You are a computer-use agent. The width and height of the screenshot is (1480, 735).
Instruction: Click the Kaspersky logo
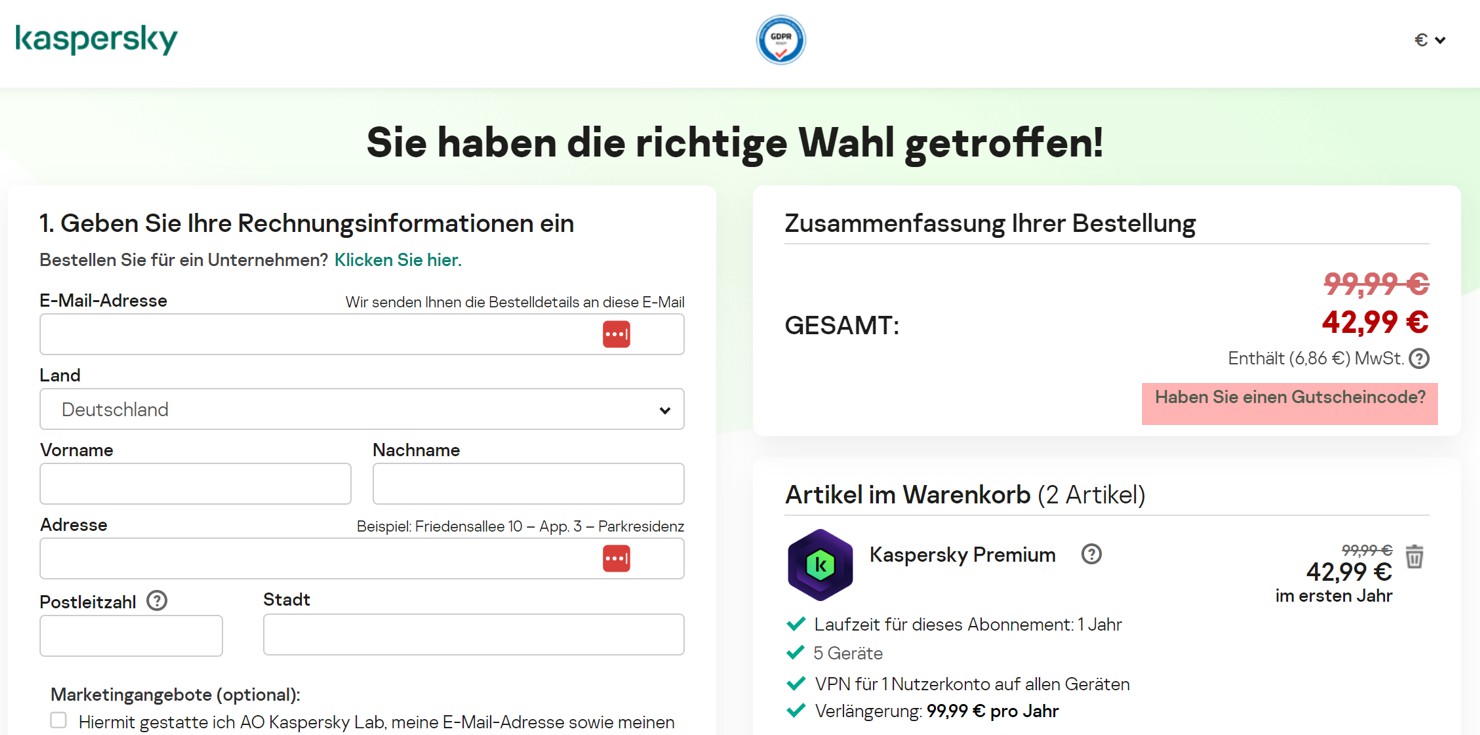pyautogui.click(x=96, y=40)
